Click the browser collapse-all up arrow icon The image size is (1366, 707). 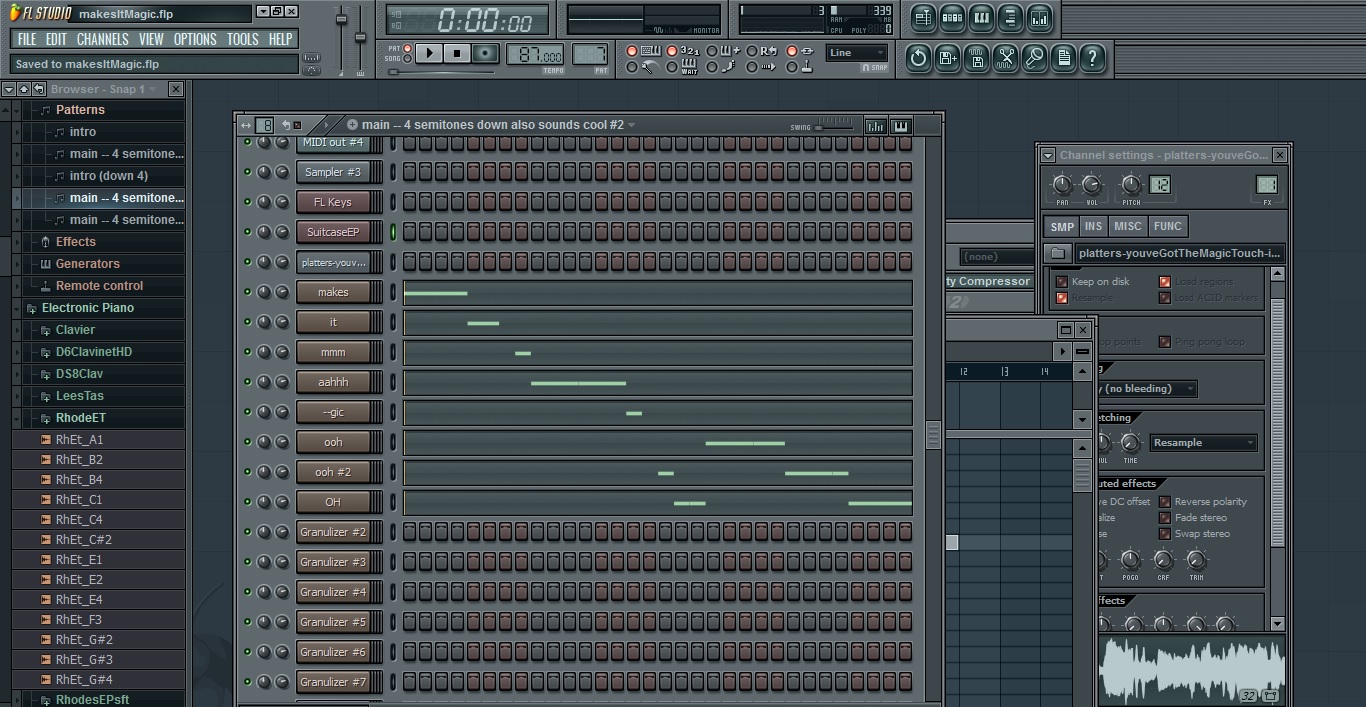click(23, 89)
